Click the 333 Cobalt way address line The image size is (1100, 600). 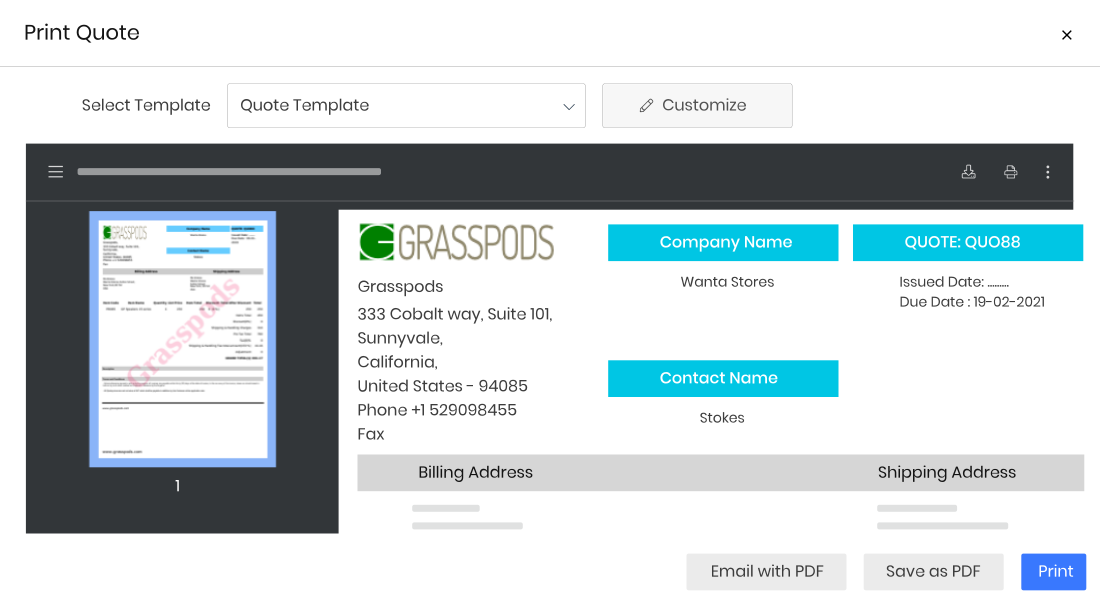(x=455, y=314)
